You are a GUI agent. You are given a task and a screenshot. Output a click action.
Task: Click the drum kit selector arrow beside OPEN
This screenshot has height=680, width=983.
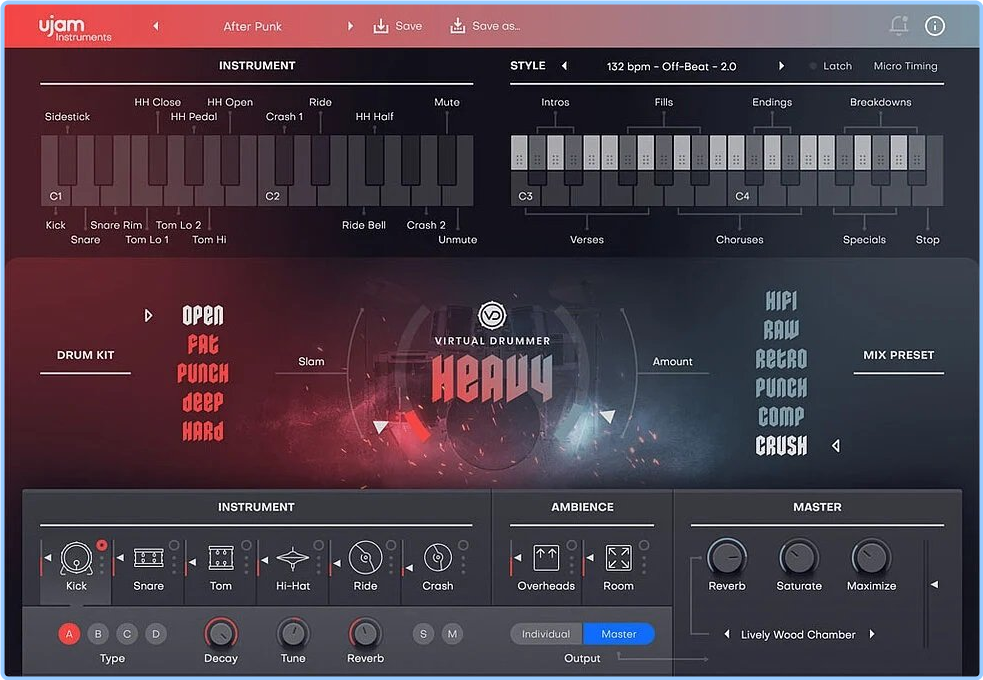(149, 315)
